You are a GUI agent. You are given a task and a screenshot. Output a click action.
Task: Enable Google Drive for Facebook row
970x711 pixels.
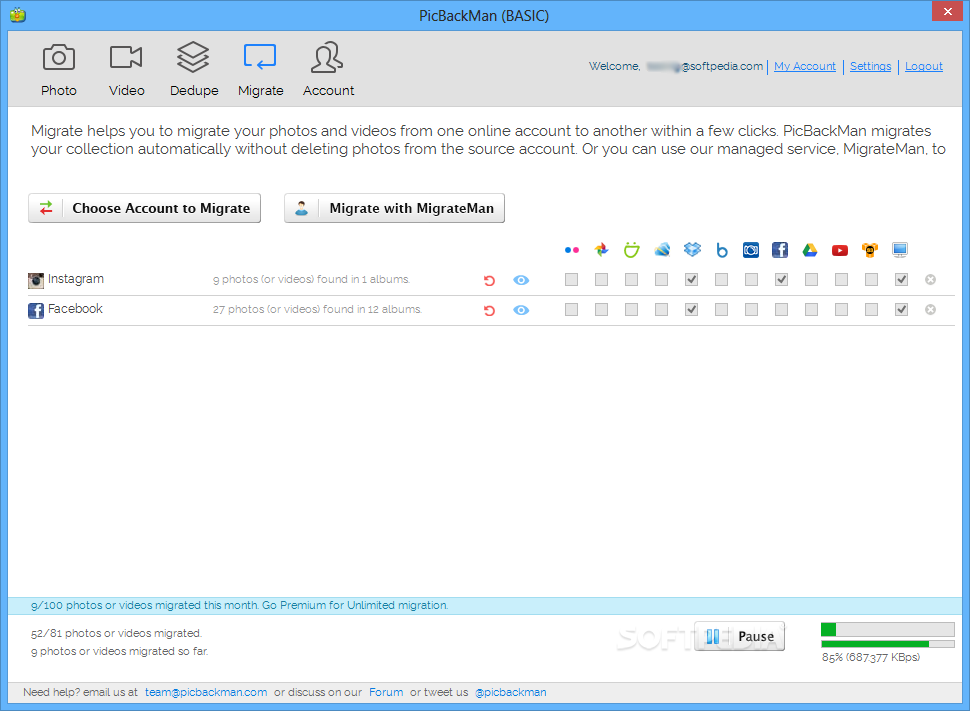pos(812,309)
